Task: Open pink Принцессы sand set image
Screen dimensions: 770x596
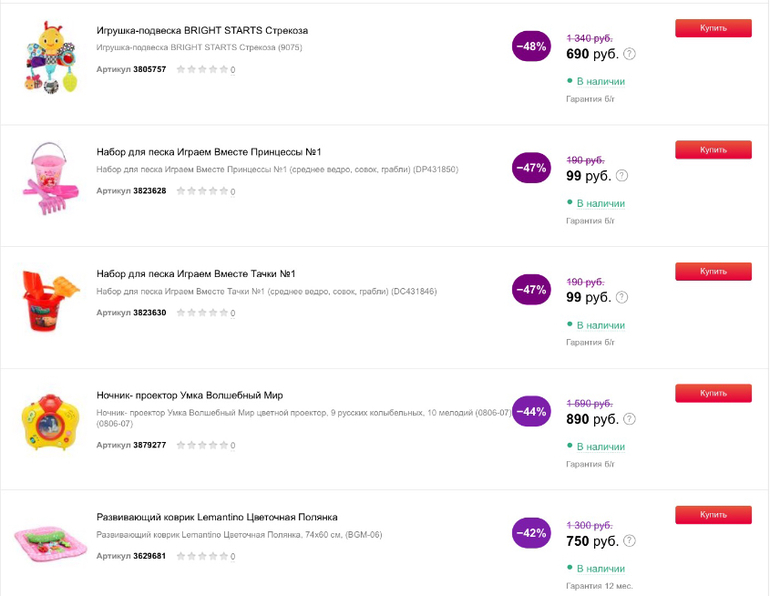Action: click(50, 179)
